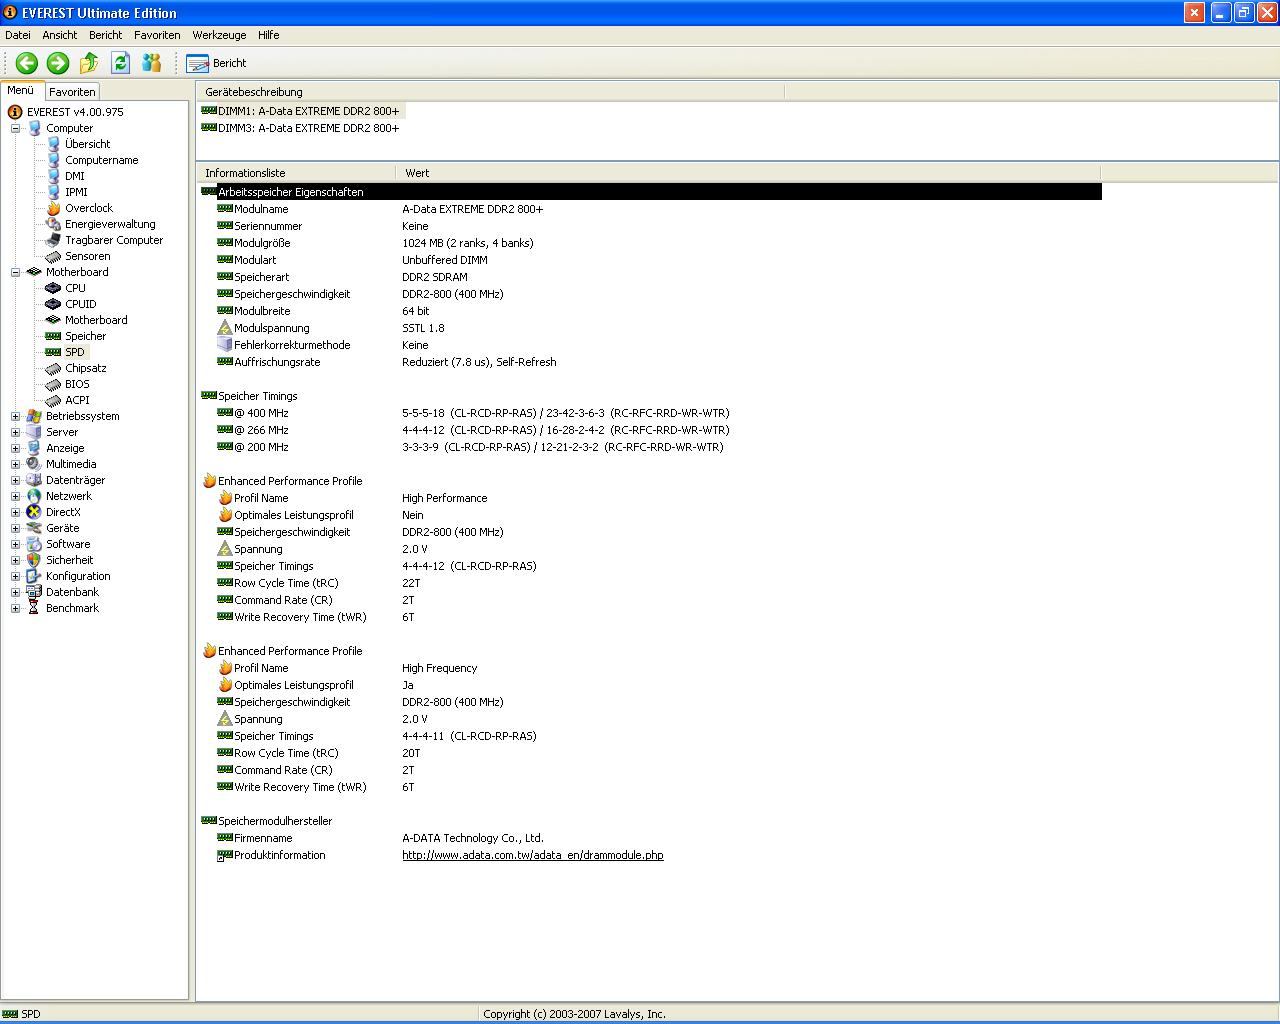
Task: Select the ACPI icon
Action: [54, 400]
